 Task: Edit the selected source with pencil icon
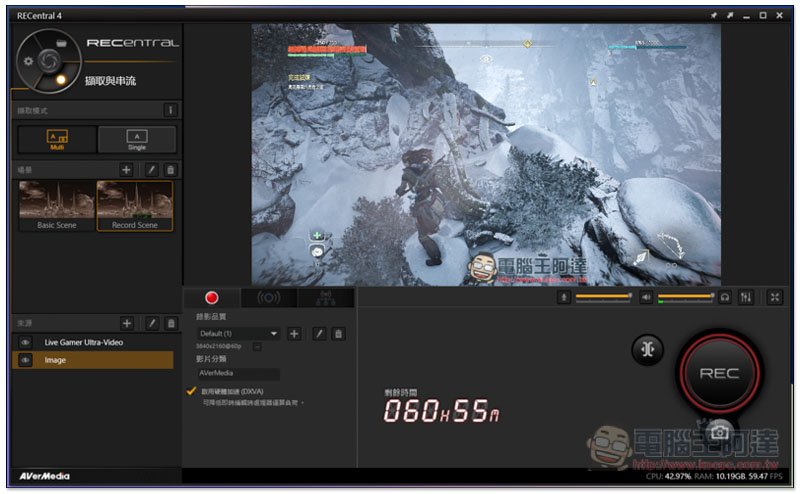click(x=152, y=323)
